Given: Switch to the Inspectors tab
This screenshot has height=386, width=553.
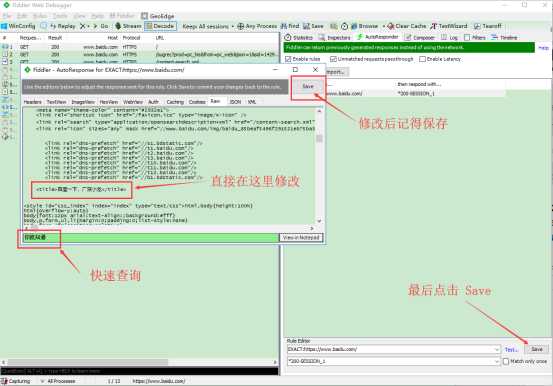Looking at the screenshot, I should point(335,37).
